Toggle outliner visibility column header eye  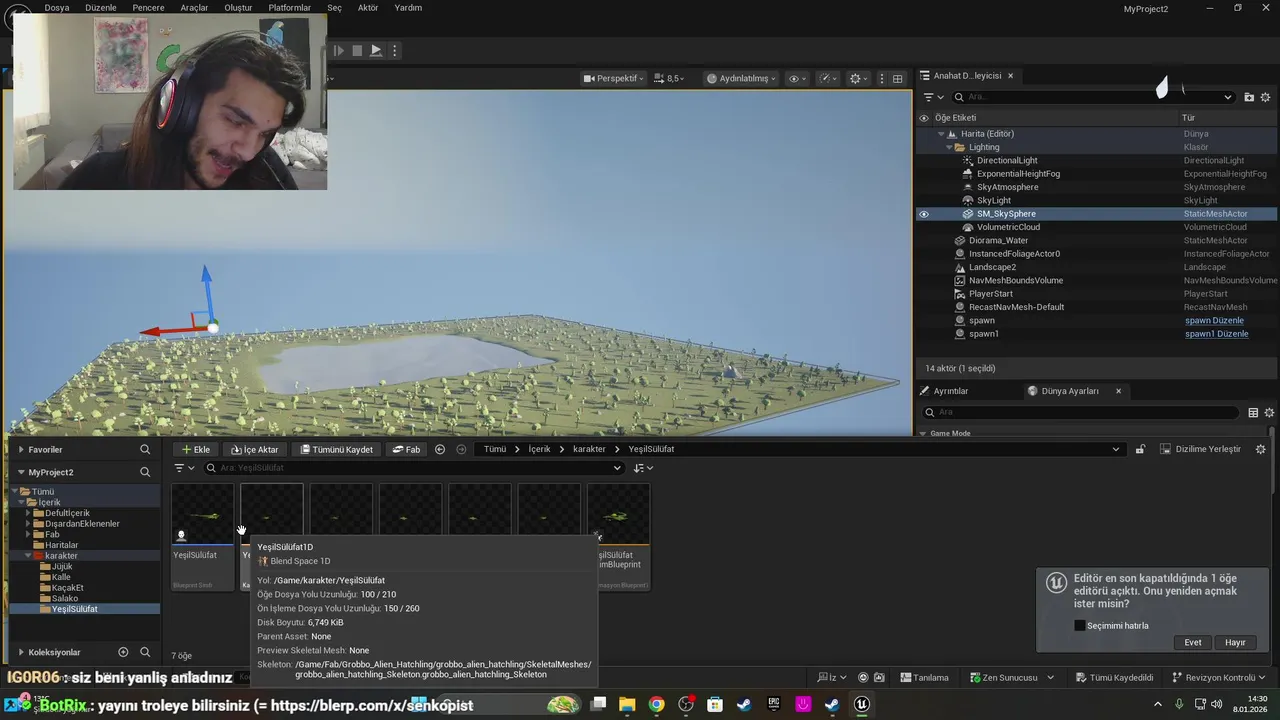924,118
